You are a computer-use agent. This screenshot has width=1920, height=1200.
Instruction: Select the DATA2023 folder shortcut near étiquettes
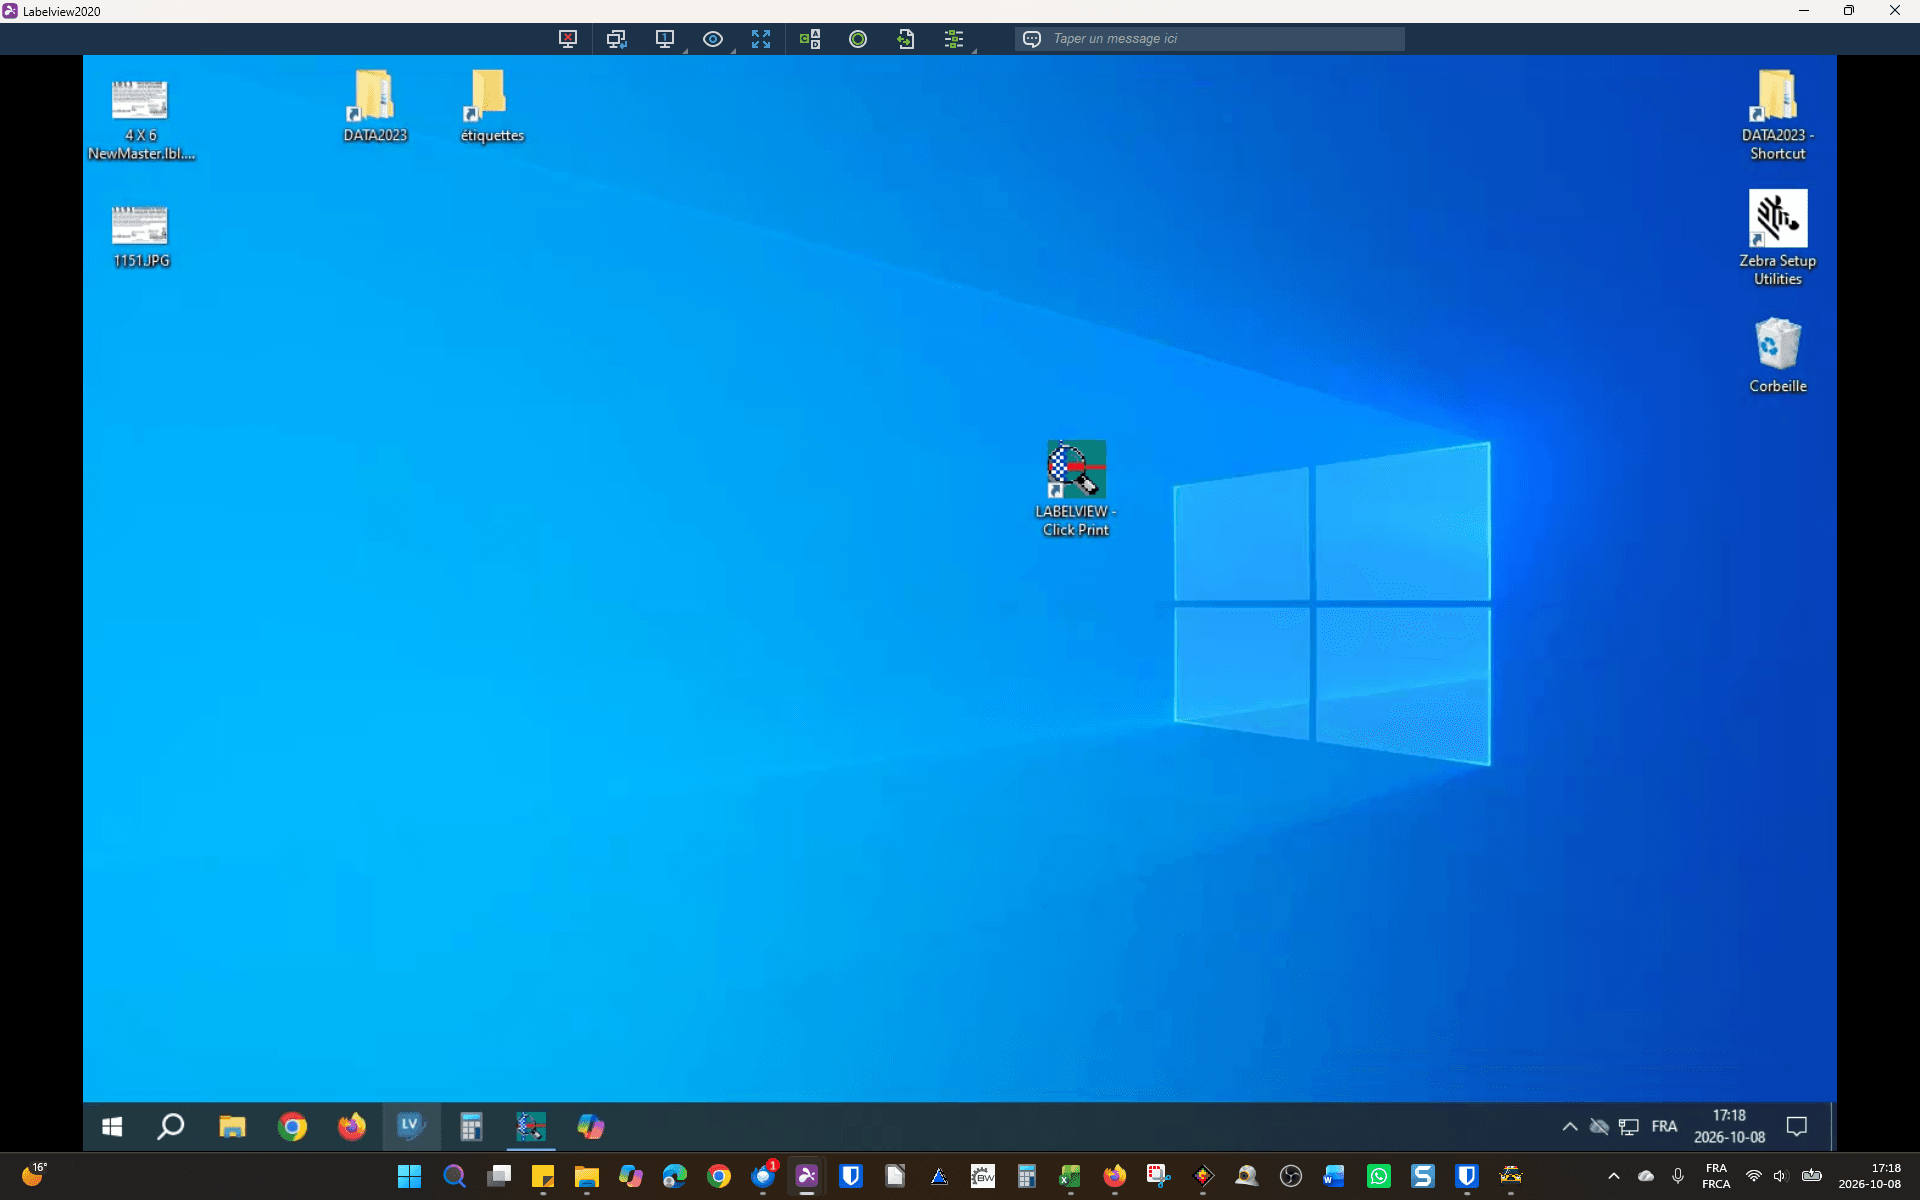pos(375,106)
